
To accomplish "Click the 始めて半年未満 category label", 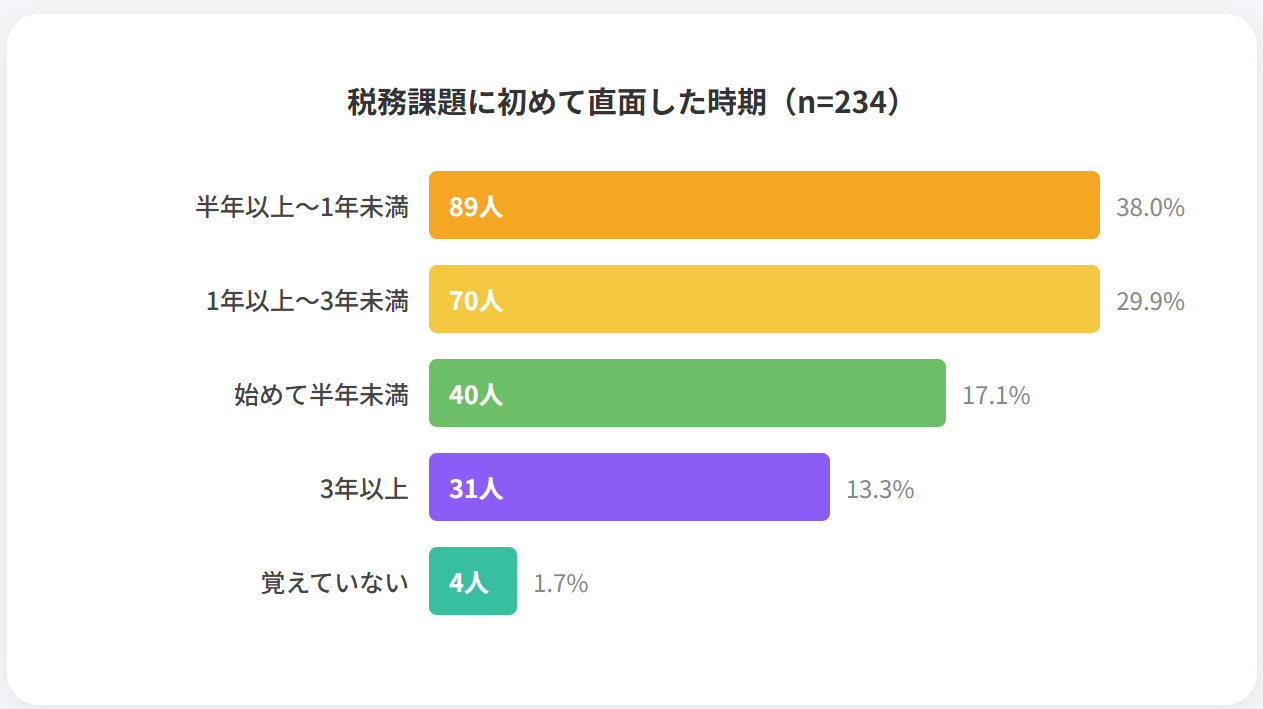I will [x=321, y=395].
